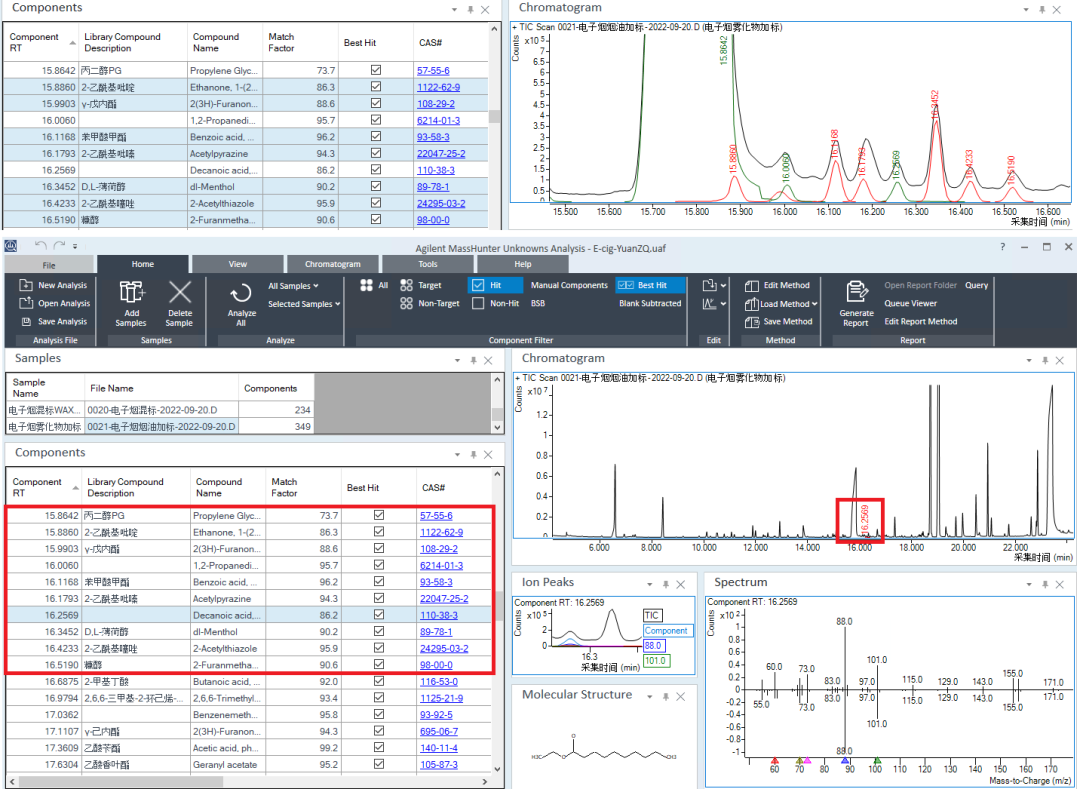Click the Components list horizontal scrollbar
This screenshot has width=1080, height=789.
[x=248, y=781]
